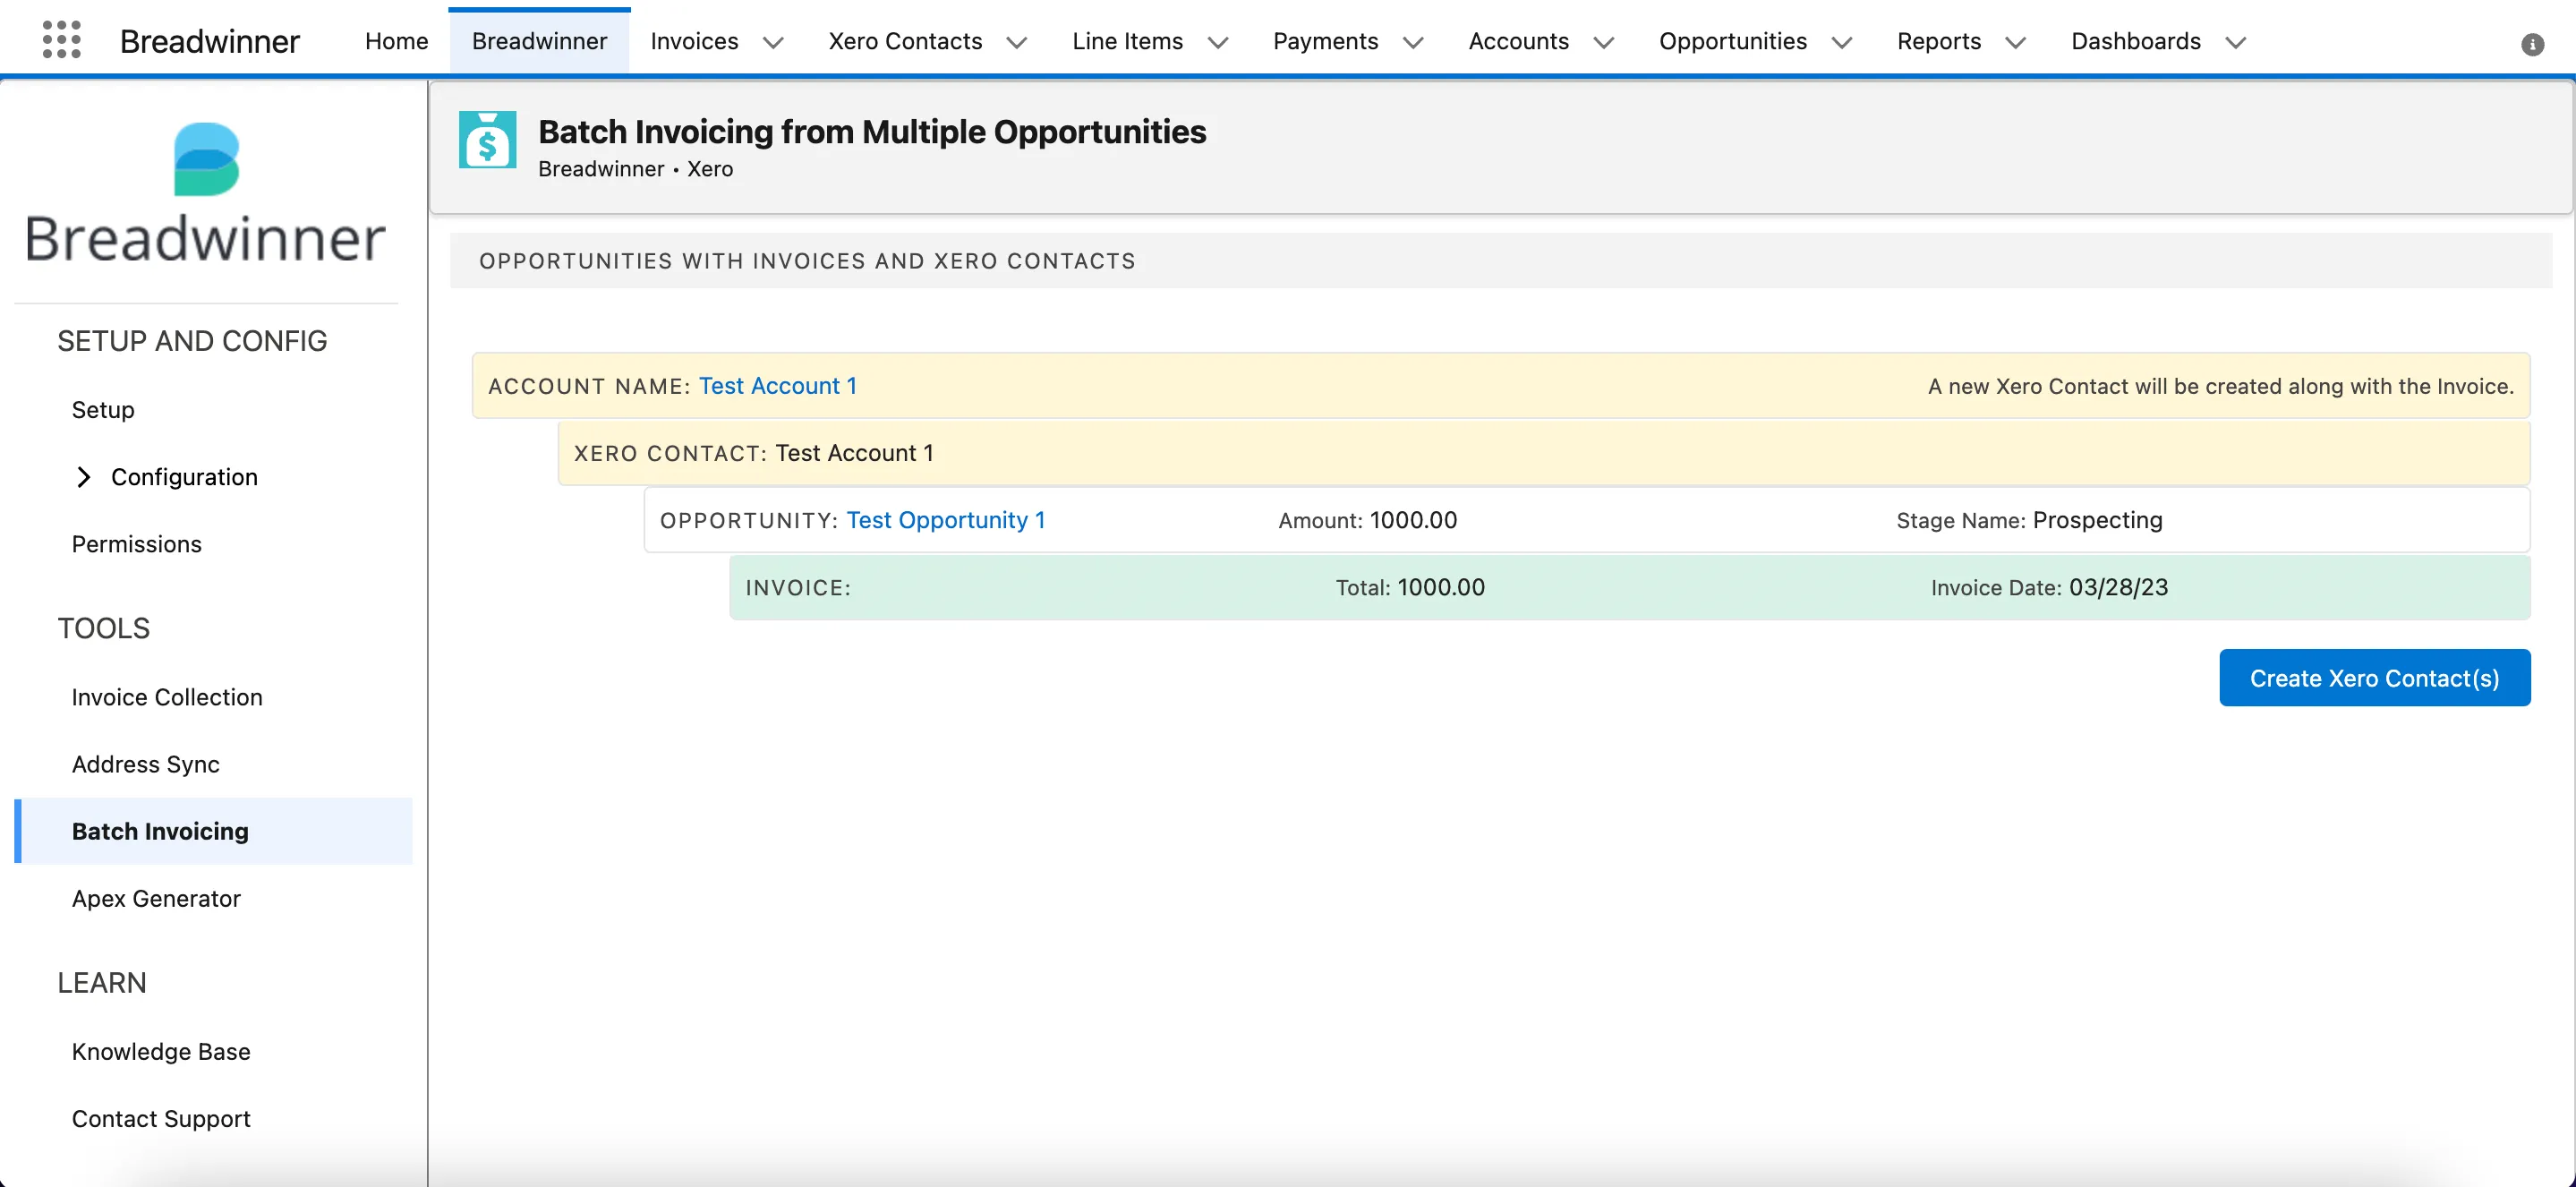Open the Test Account 1 link

777,385
